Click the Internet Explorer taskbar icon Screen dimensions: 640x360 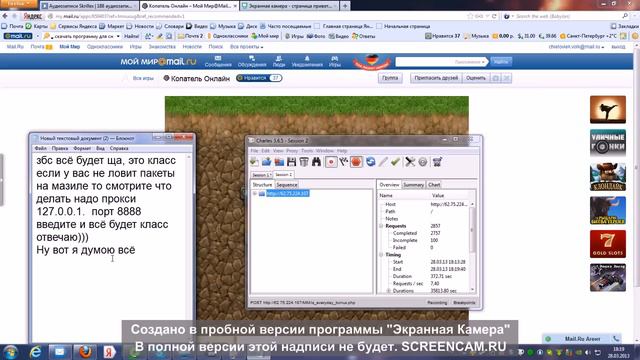[x=36, y=352]
